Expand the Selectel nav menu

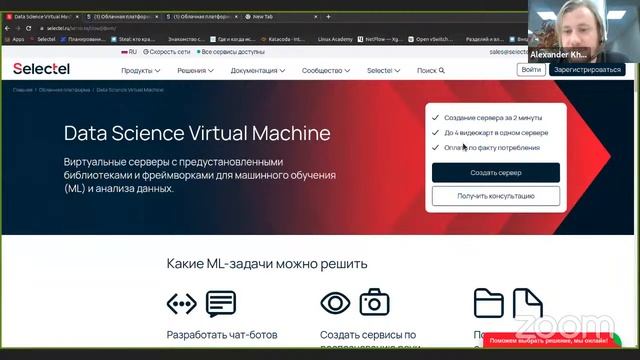point(383,71)
